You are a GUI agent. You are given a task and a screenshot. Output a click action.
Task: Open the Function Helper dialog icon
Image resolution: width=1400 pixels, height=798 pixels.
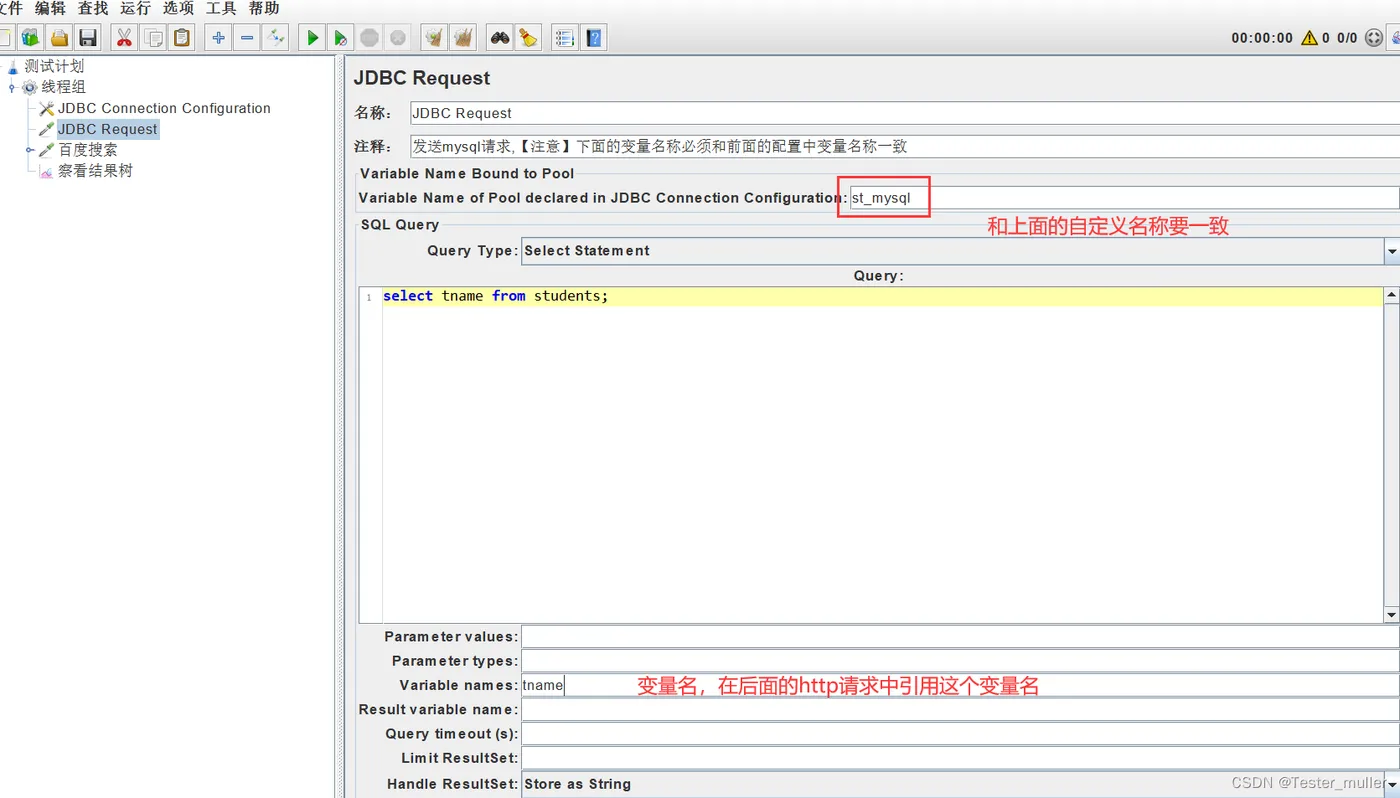(564, 38)
